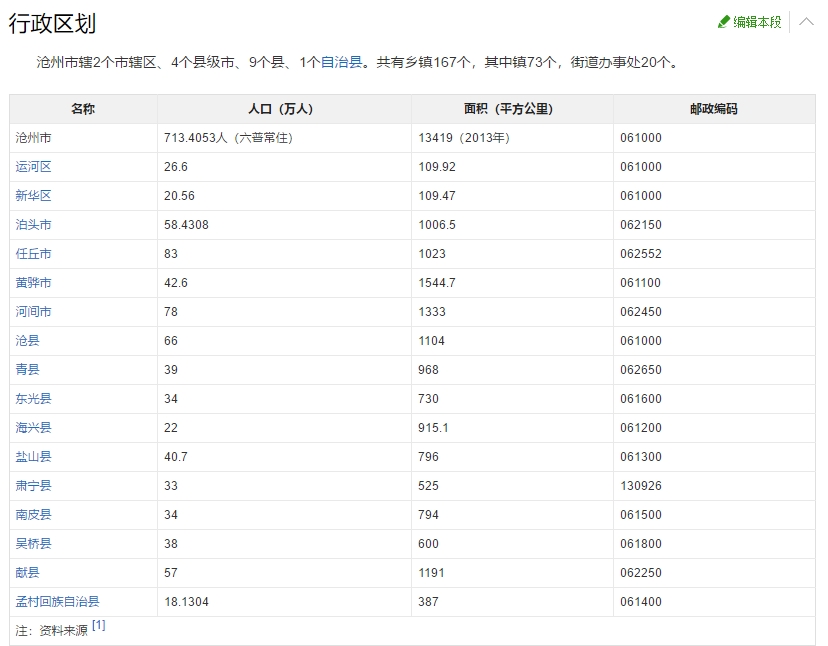828x646 pixels.
Task: Open the 沧县 county link
Action: pos(27,341)
